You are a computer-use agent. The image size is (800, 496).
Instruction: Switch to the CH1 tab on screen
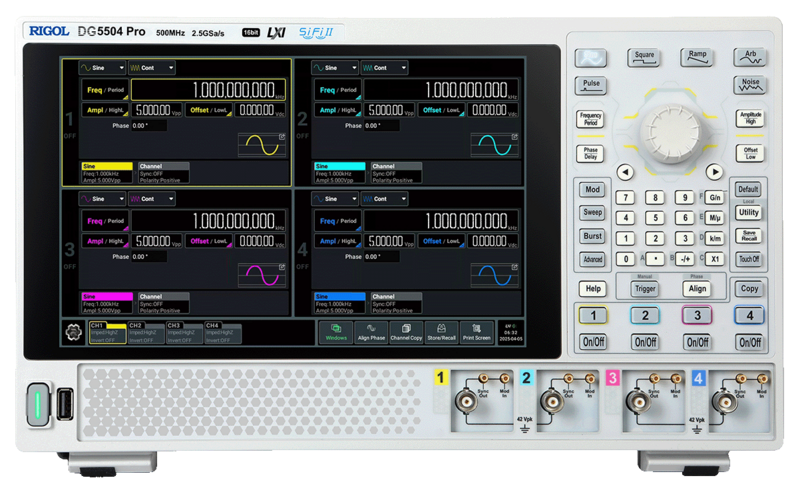108,332
